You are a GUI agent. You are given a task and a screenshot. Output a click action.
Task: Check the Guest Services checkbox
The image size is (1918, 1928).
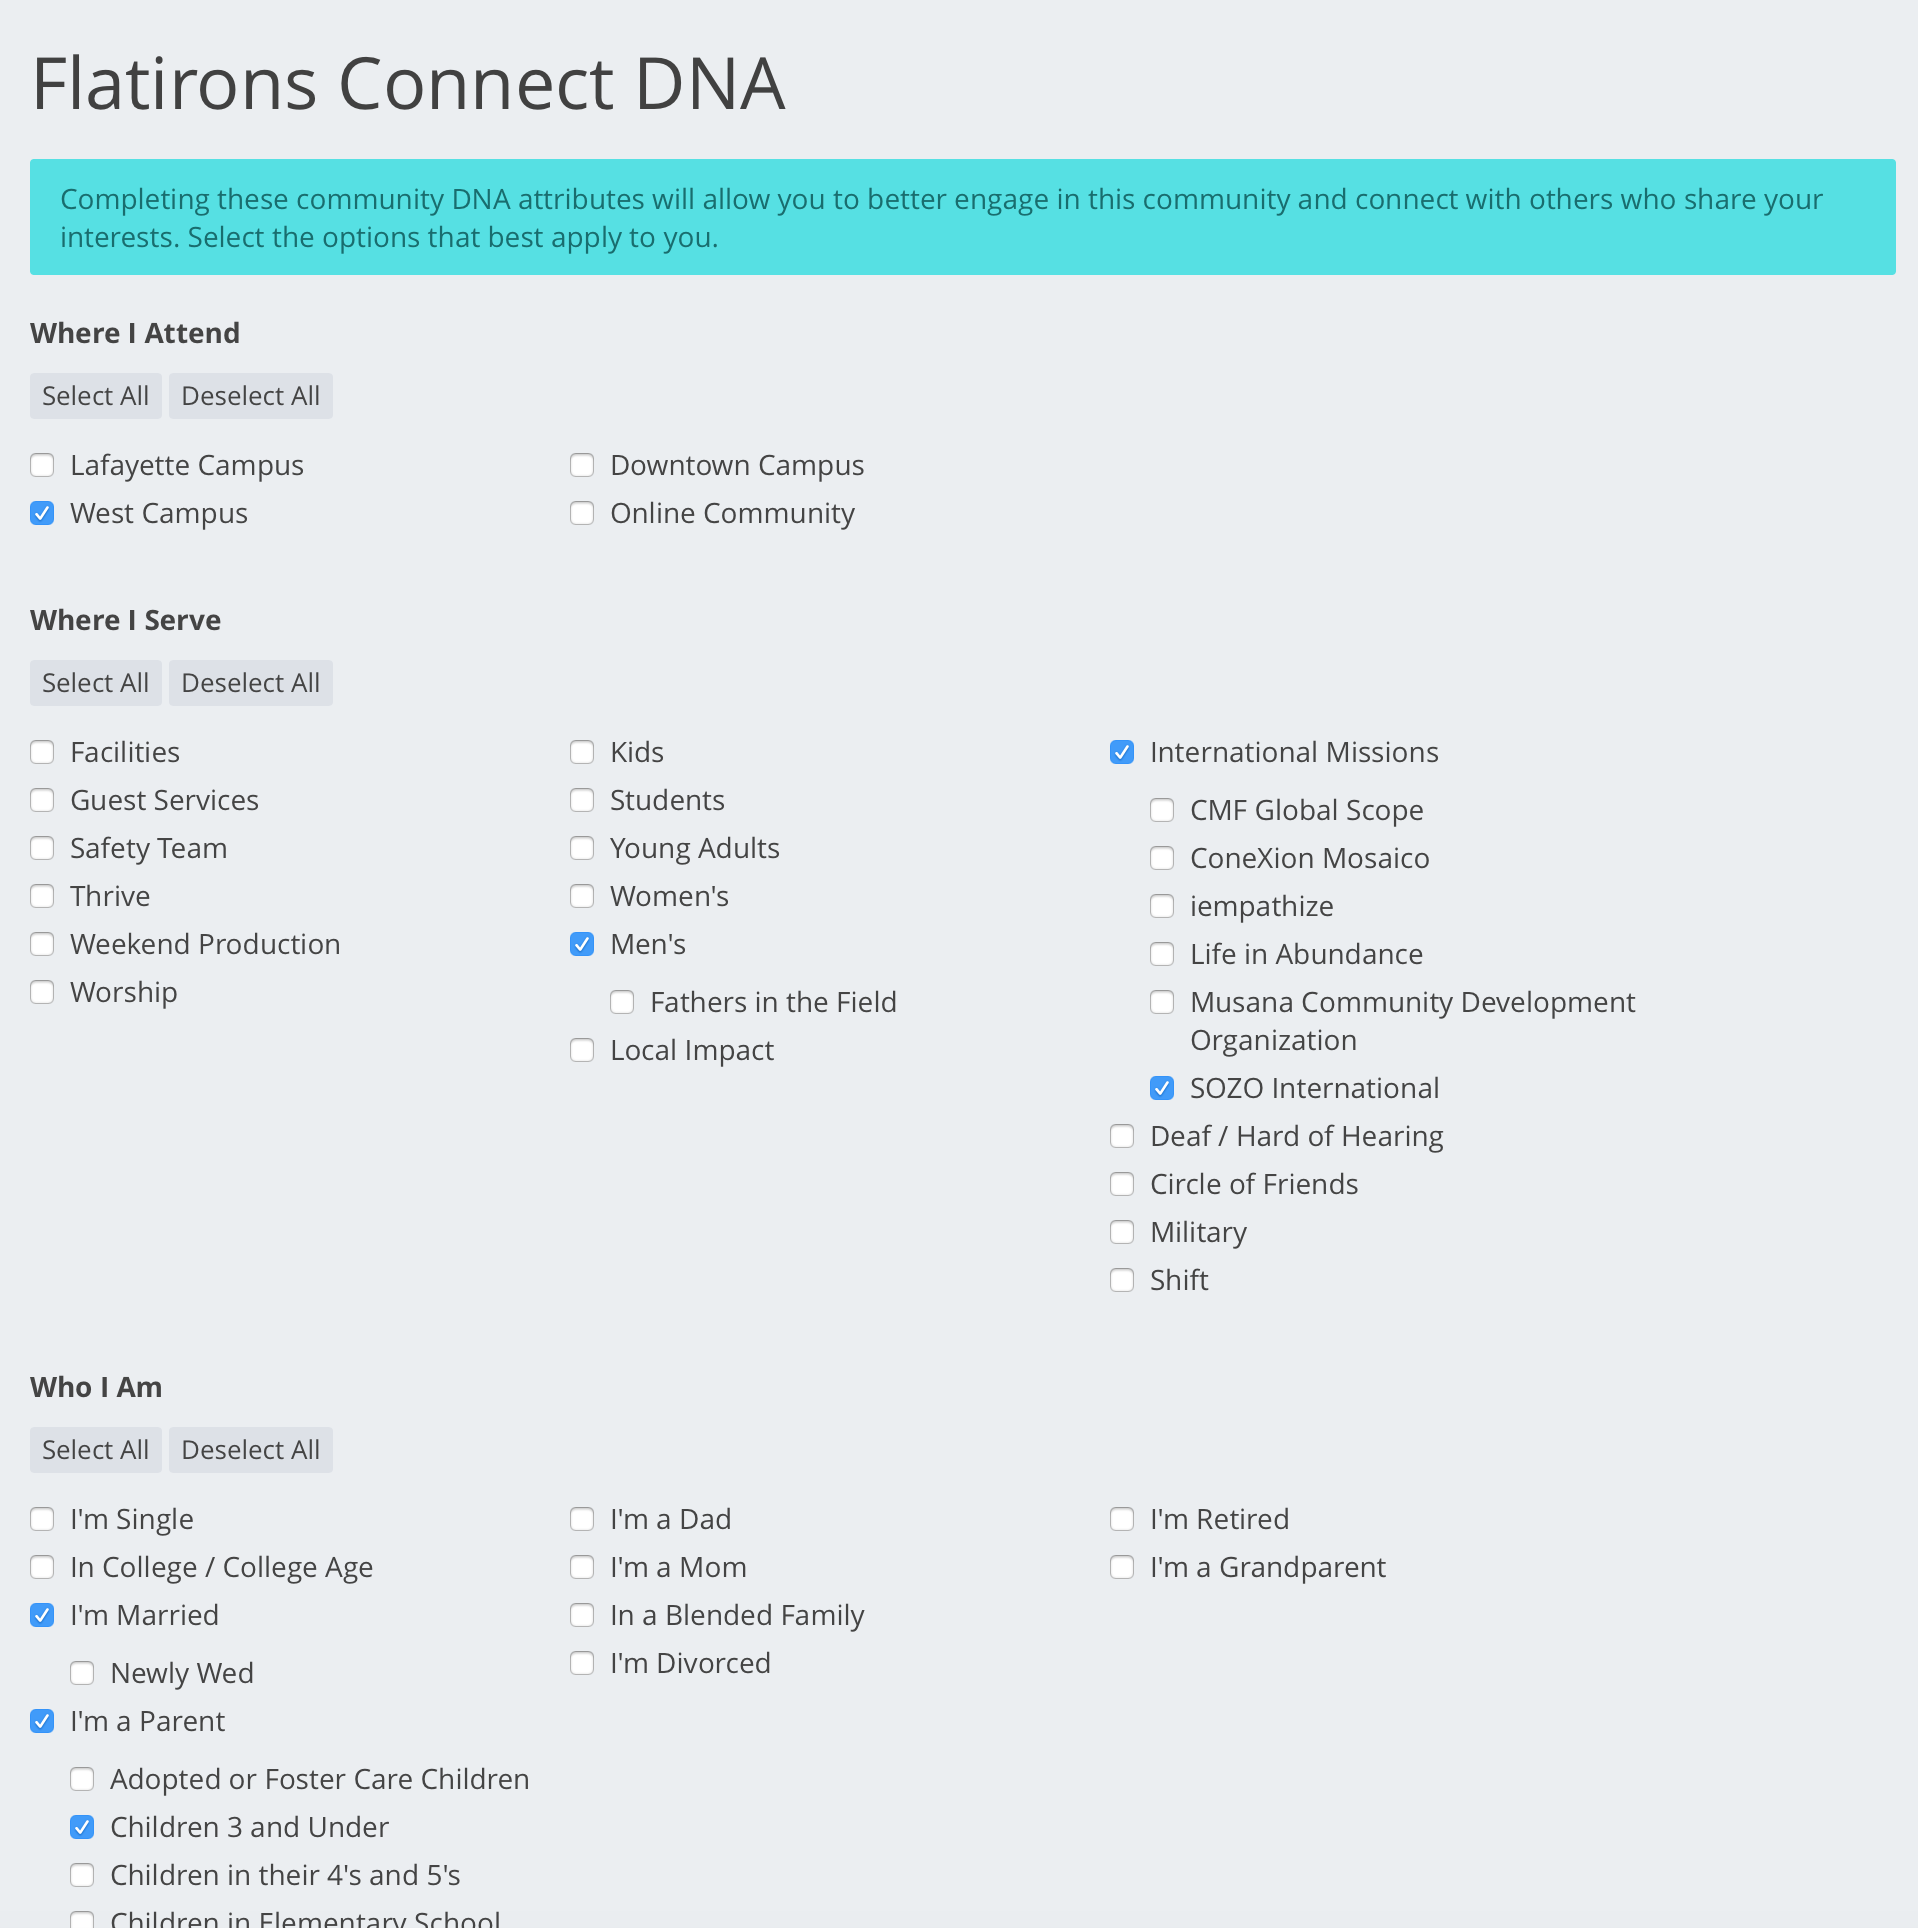tap(42, 800)
